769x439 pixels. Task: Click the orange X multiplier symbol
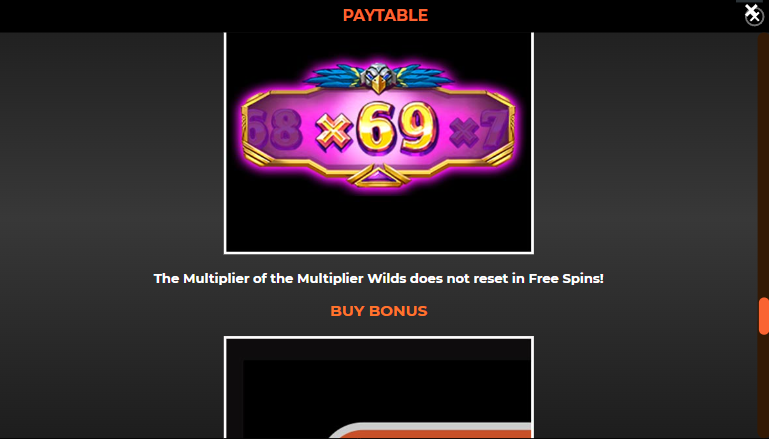coord(334,130)
